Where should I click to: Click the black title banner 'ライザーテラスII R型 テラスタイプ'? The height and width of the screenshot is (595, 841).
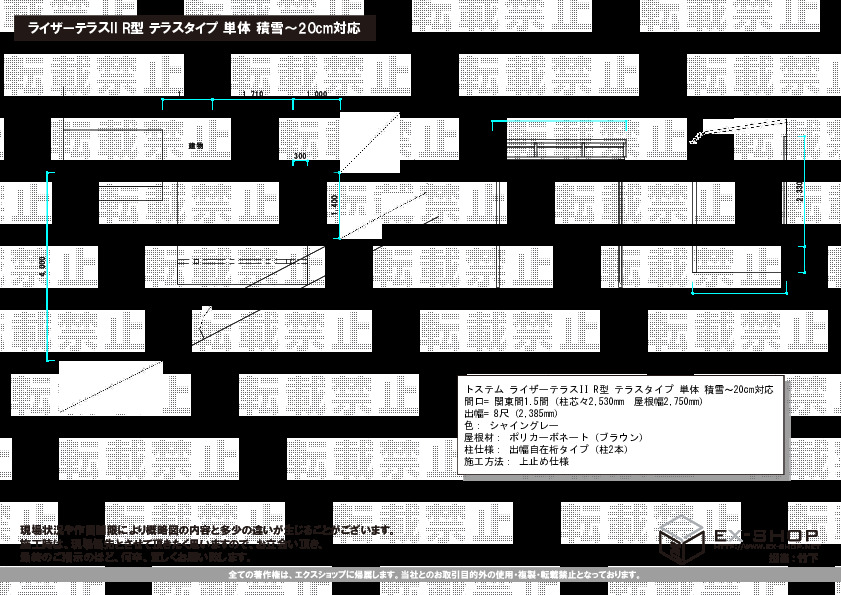(x=195, y=28)
